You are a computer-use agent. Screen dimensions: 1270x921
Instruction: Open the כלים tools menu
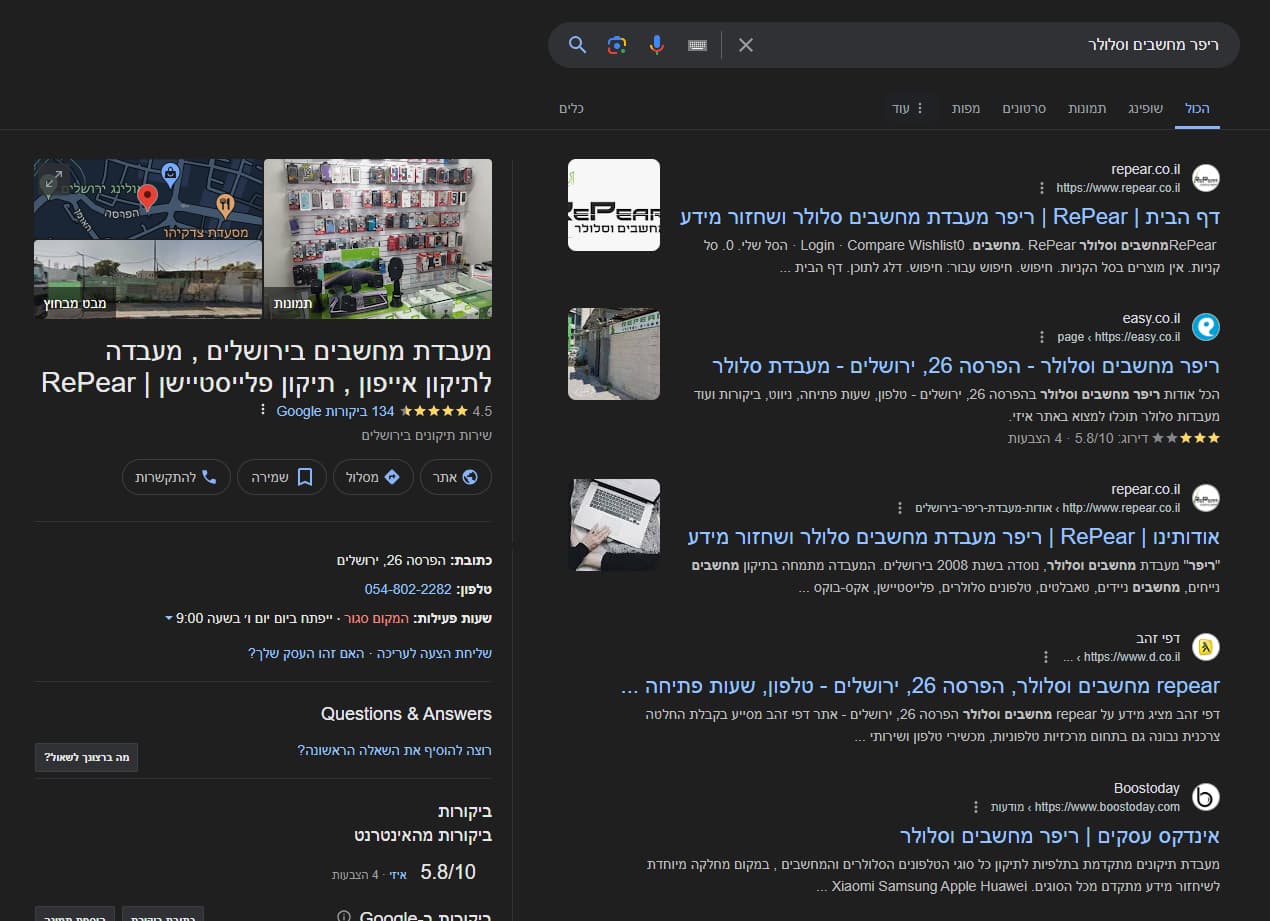click(571, 108)
